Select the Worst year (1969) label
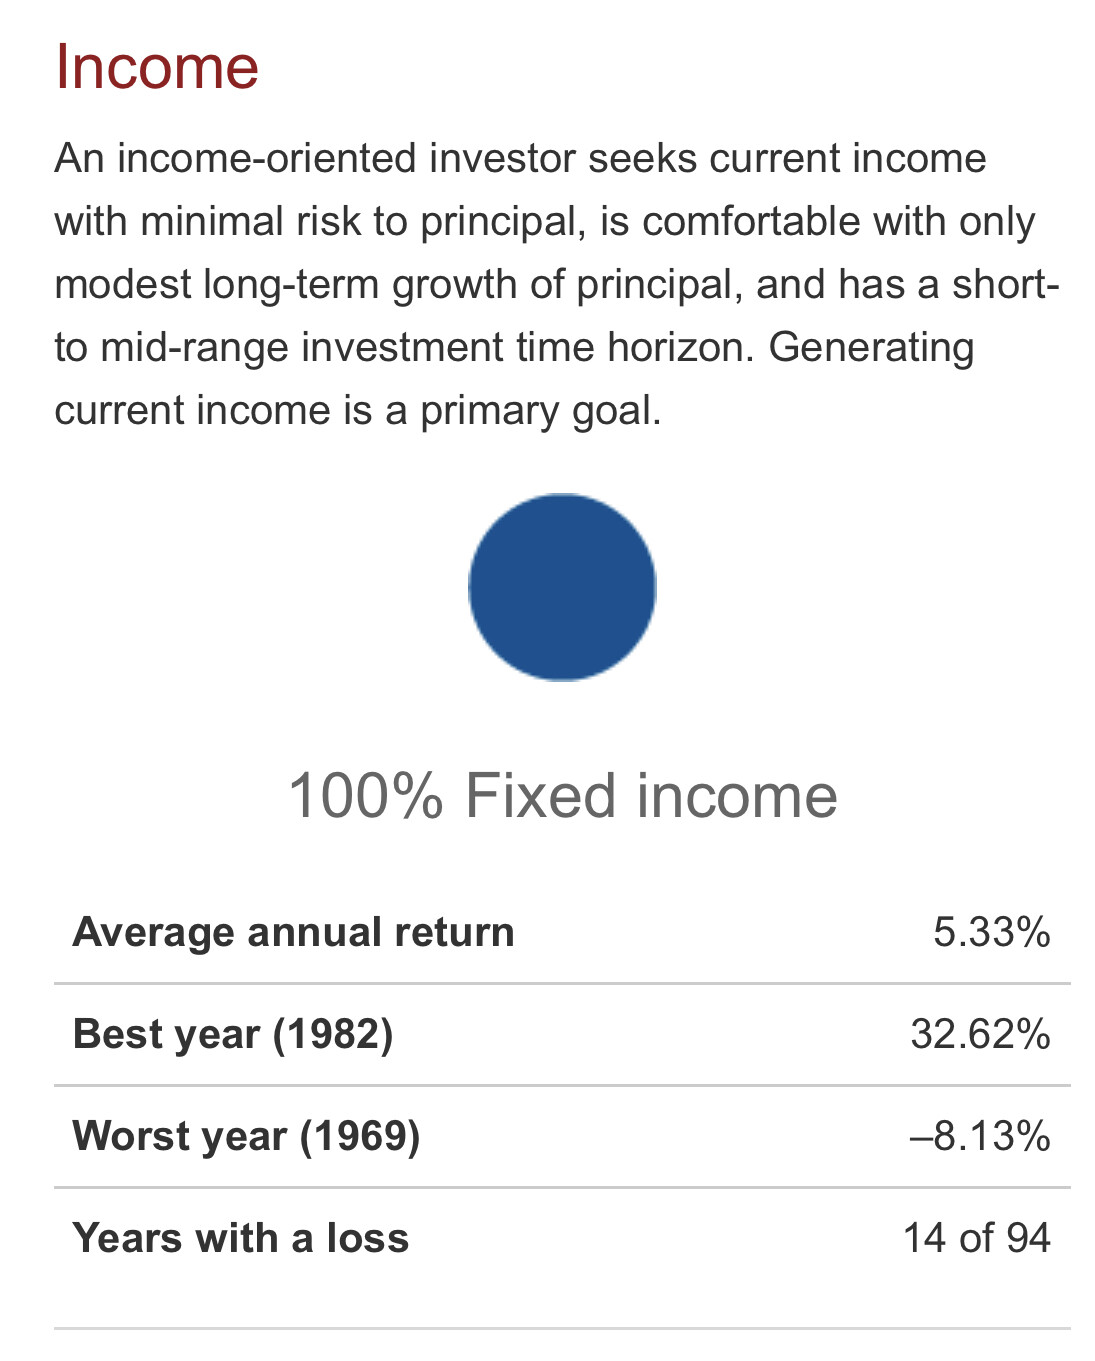The image size is (1095, 1361). pos(247,1136)
